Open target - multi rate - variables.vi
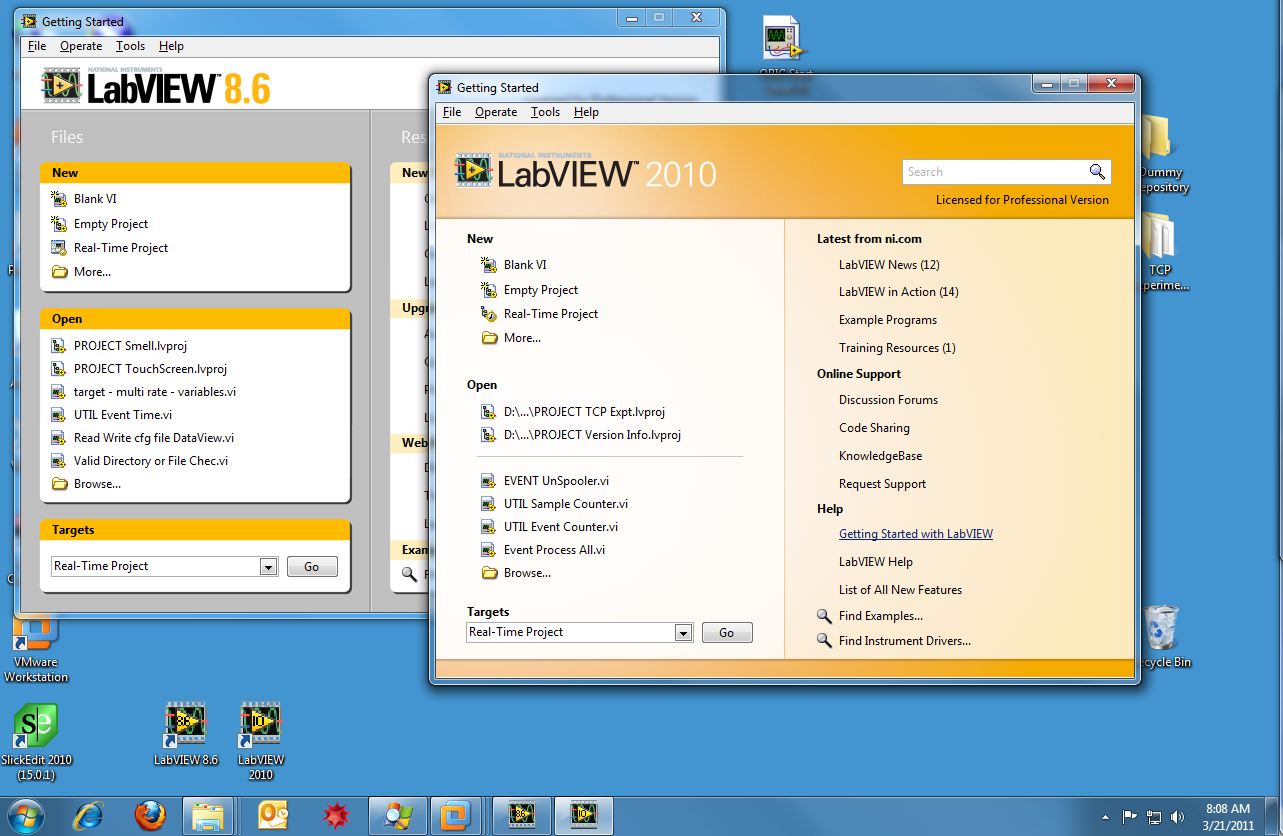 point(155,392)
